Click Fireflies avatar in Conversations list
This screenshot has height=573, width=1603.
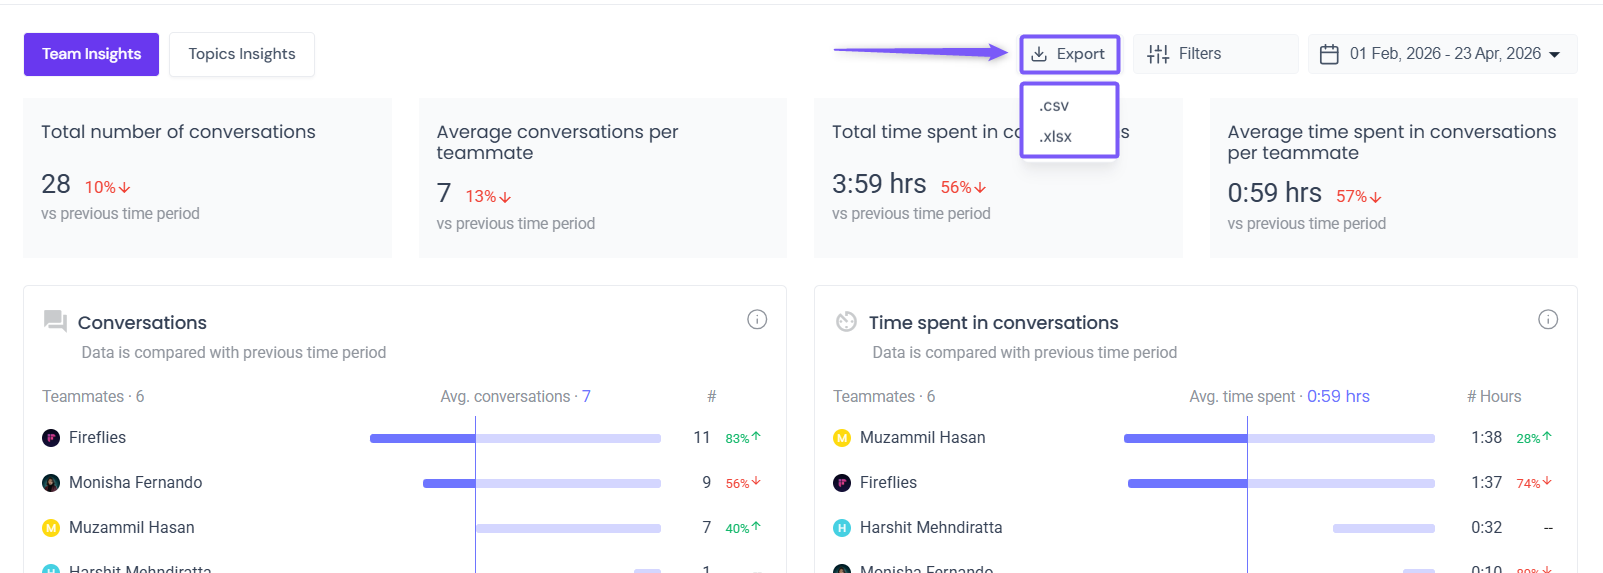pos(51,438)
